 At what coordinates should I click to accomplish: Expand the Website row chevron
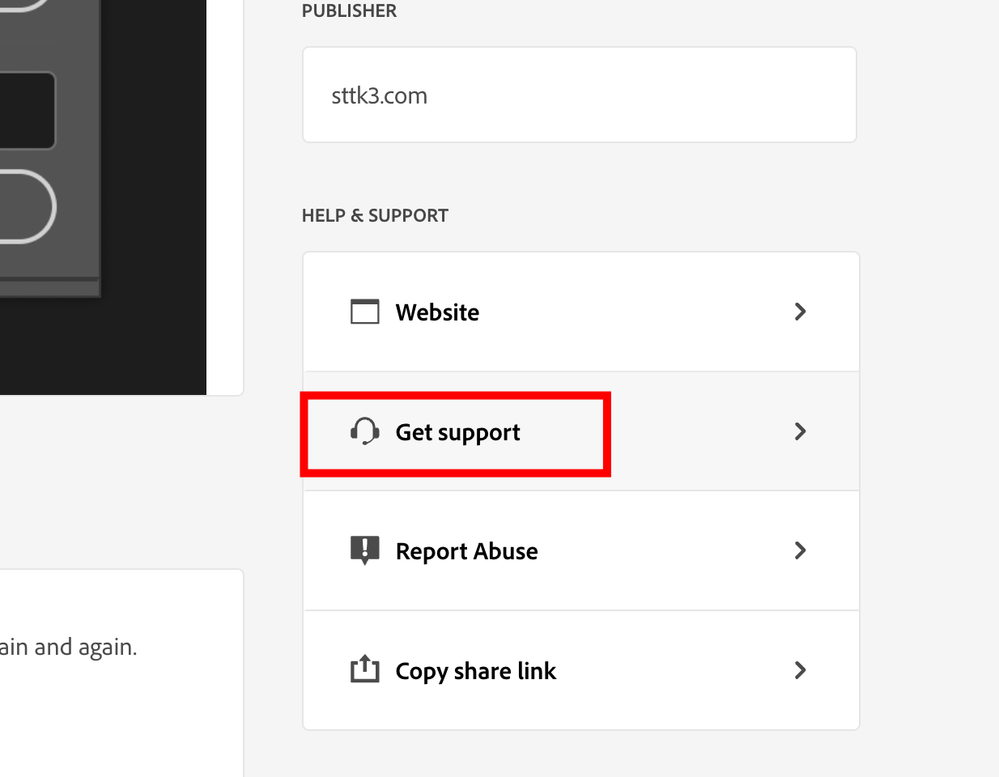coord(800,312)
